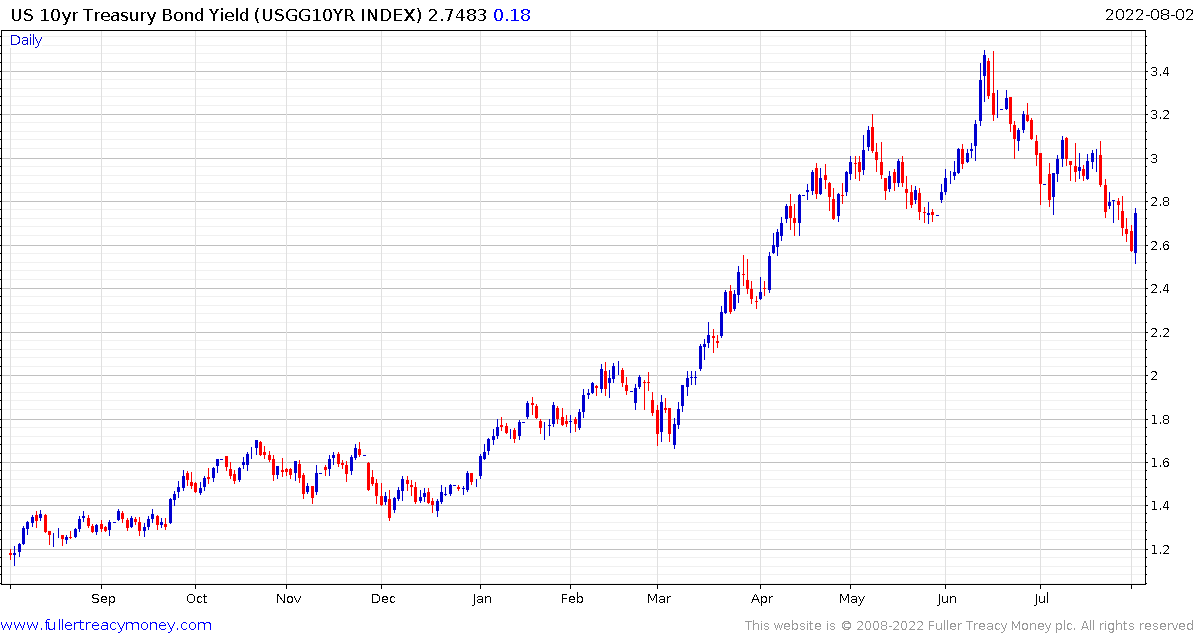Screen dimensions: 1195x640
Task: Click the www.fullertreacymoney.com link
Action: [x=107, y=626]
